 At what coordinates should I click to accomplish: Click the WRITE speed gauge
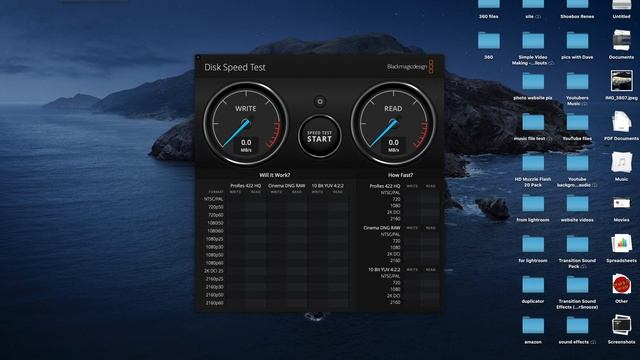click(x=245, y=123)
